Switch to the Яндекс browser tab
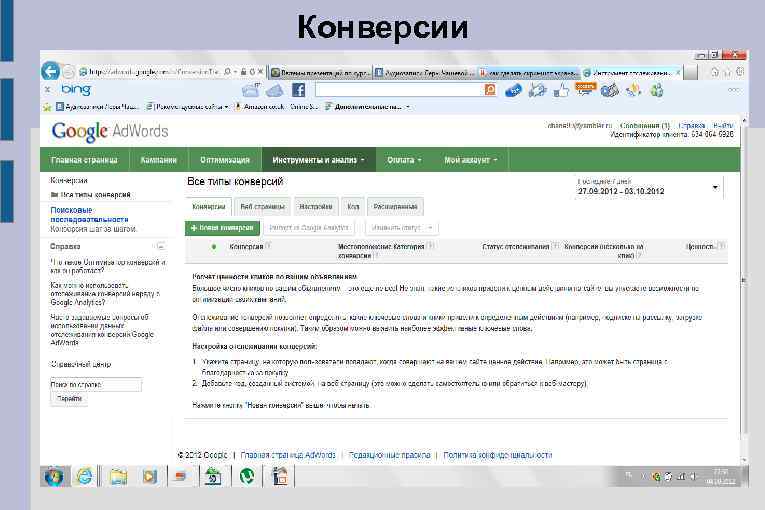Screen dimensions: 765x510 pos(527,73)
